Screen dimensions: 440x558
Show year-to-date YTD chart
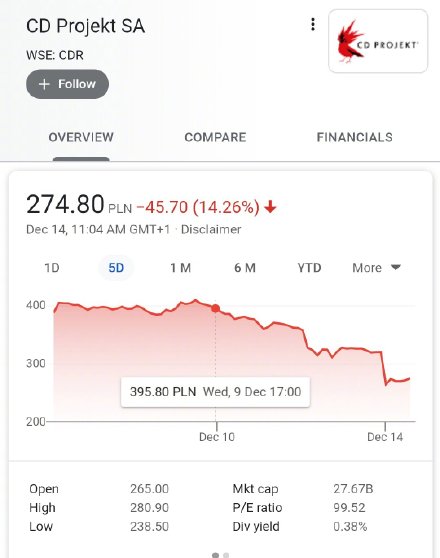pyautogui.click(x=309, y=268)
